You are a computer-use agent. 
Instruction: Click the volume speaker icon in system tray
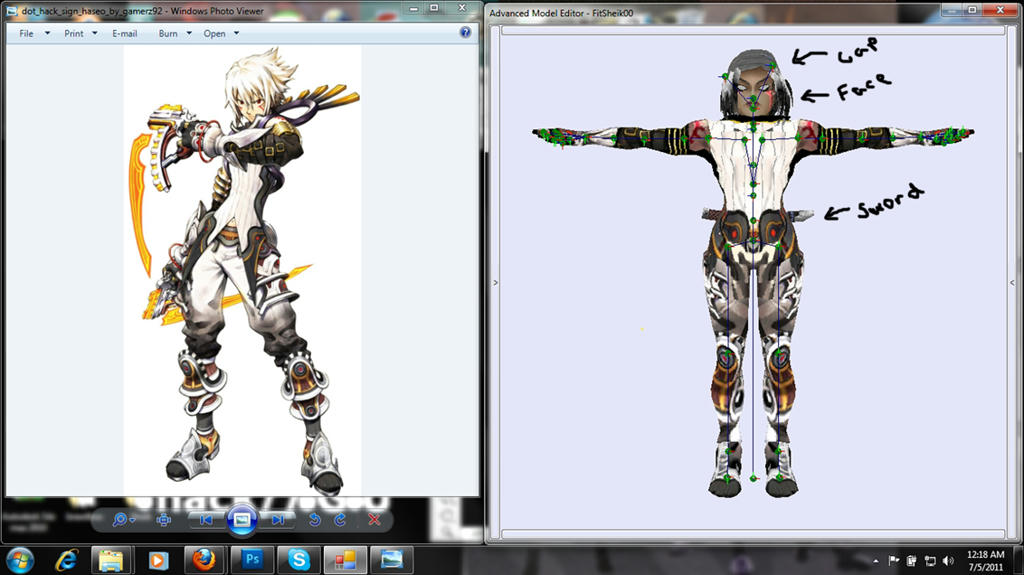click(948, 560)
